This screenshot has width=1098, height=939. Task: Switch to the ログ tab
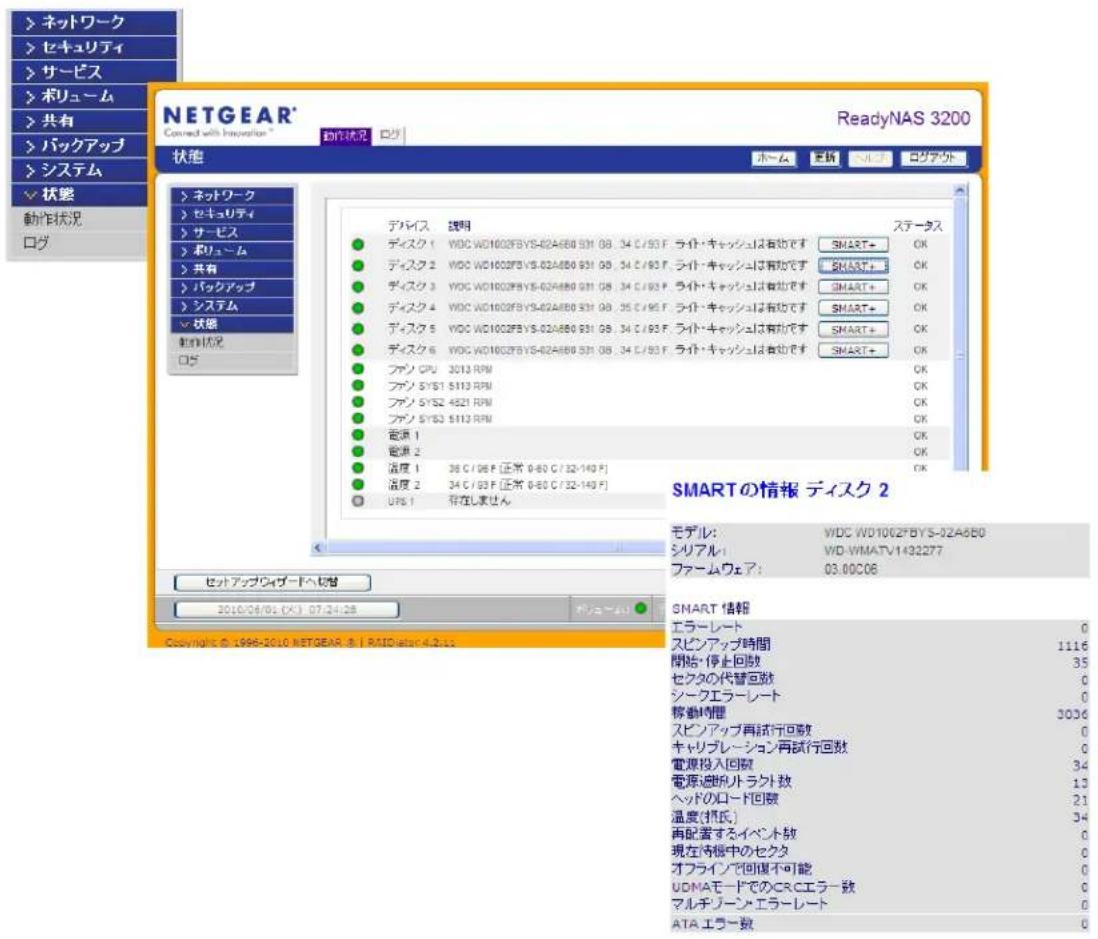(389, 134)
